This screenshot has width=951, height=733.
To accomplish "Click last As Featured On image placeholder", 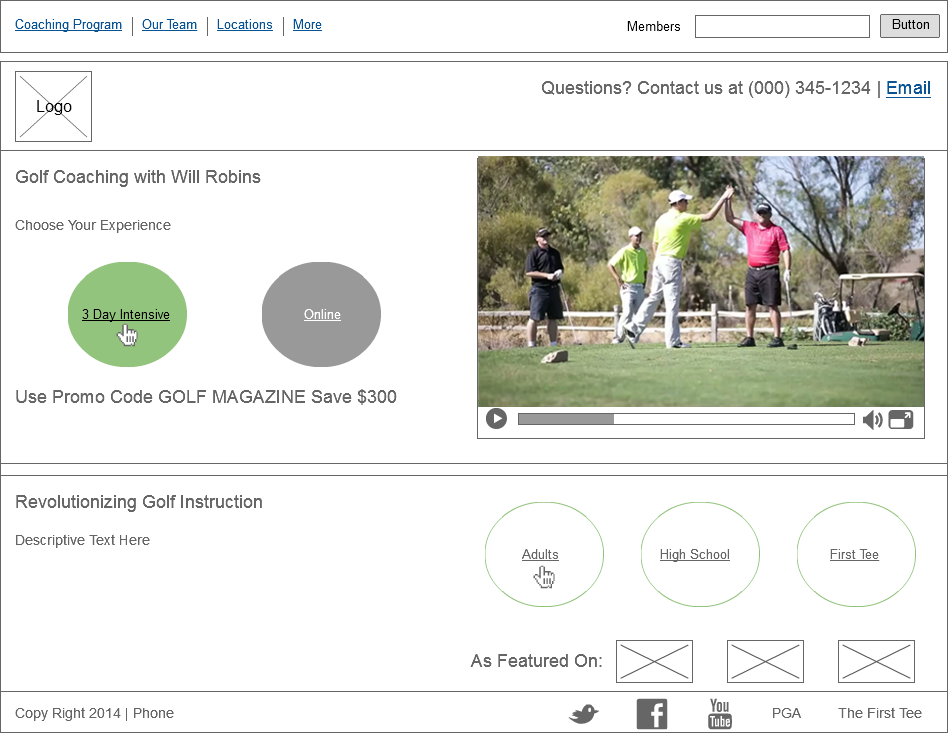I will (x=876, y=661).
